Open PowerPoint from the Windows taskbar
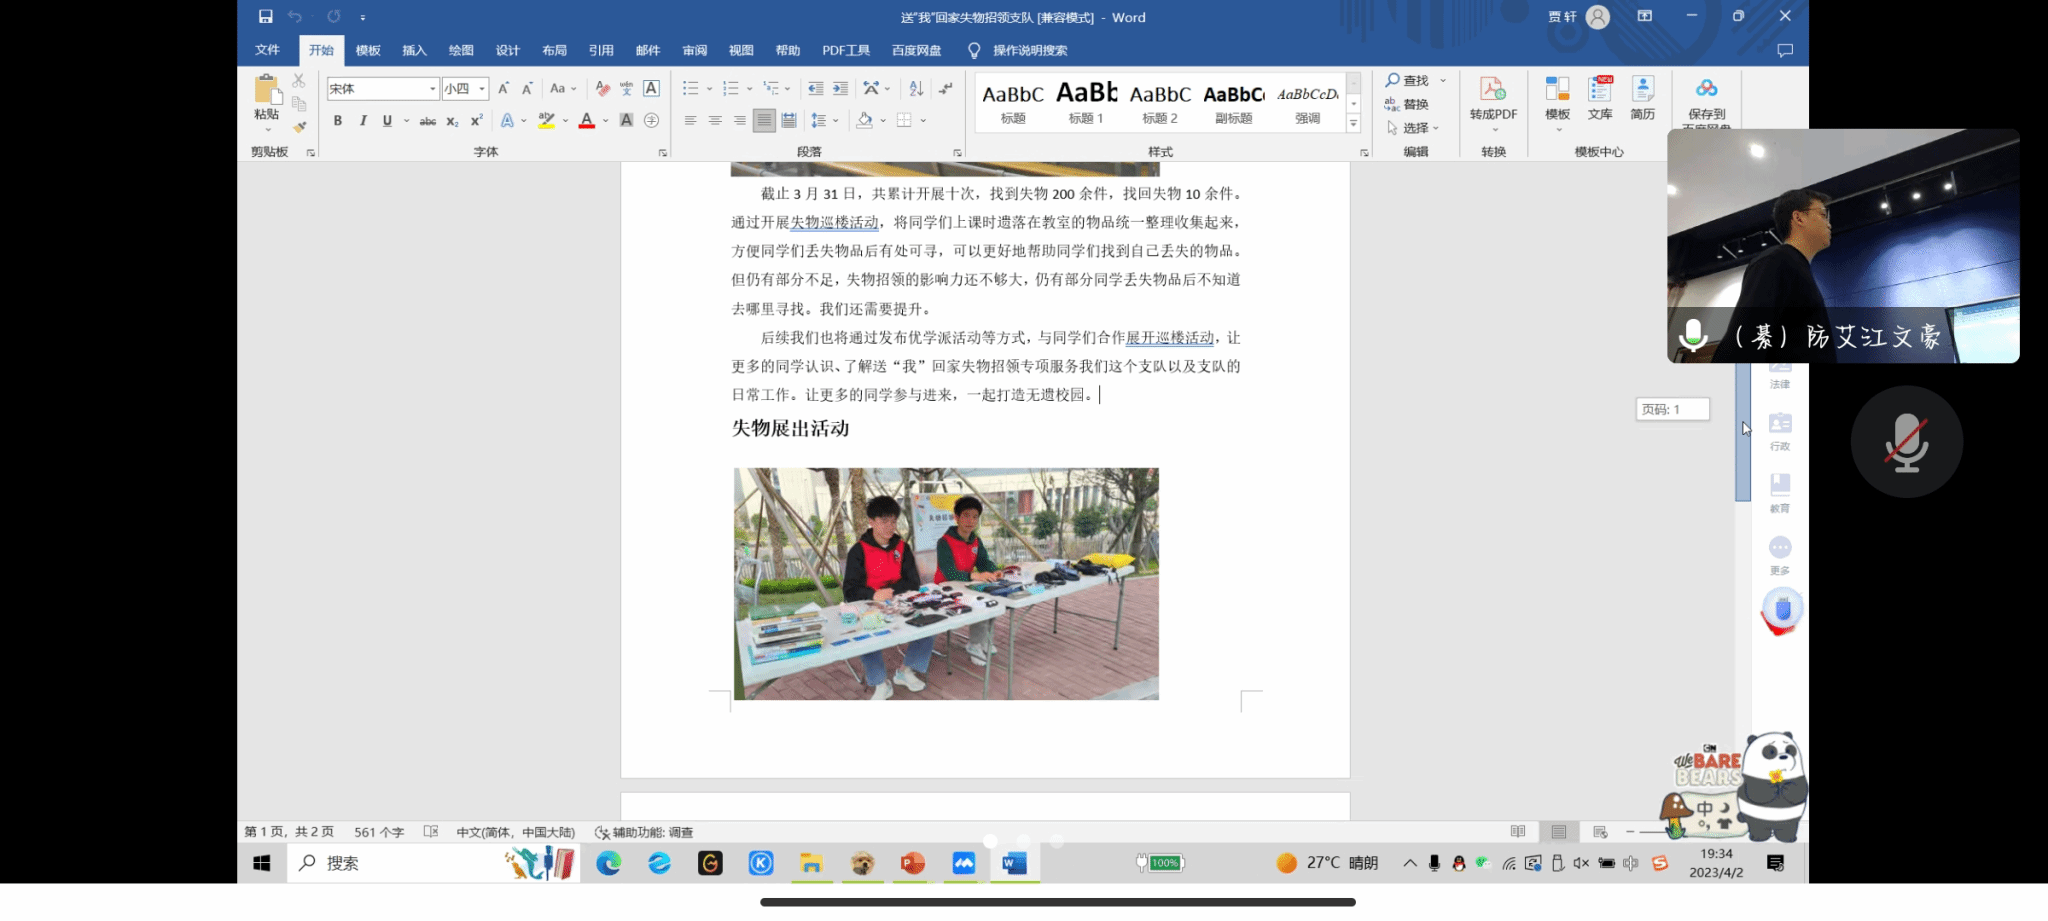This screenshot has height=921, width=2048. point(912,863)
